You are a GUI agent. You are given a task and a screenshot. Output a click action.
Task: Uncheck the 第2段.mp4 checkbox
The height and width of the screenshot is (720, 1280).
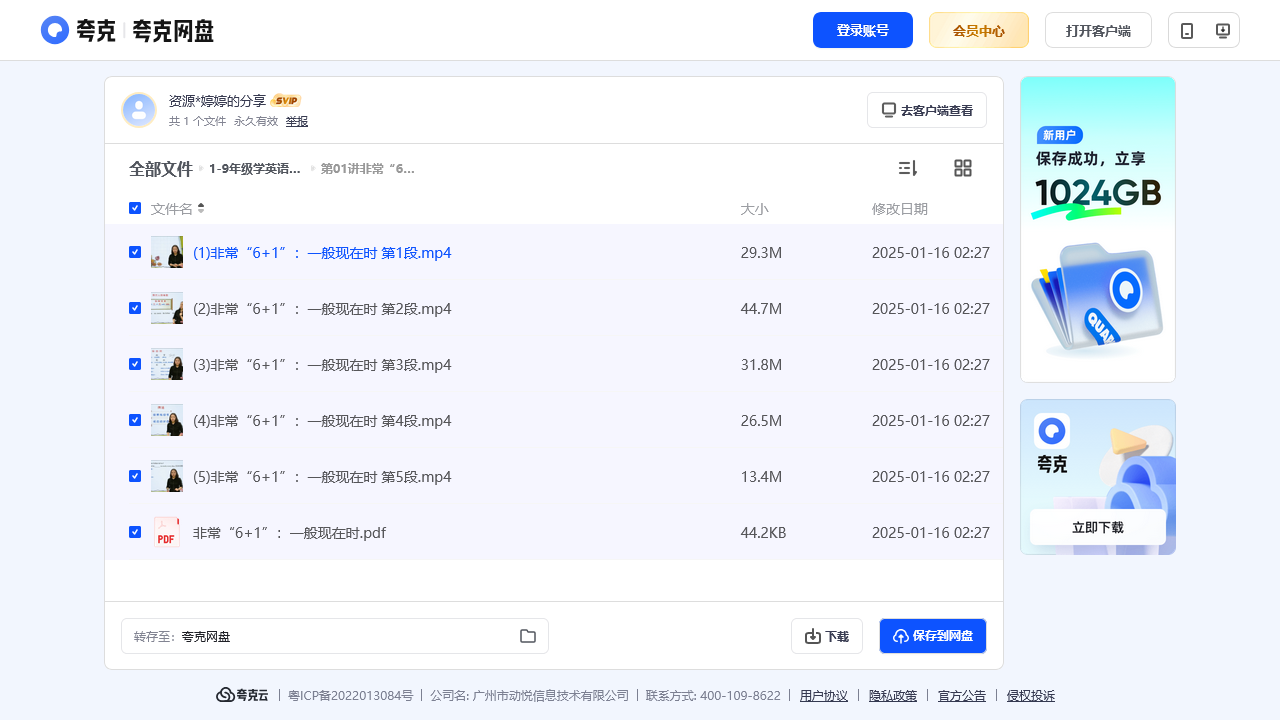[x=135, y=308]
